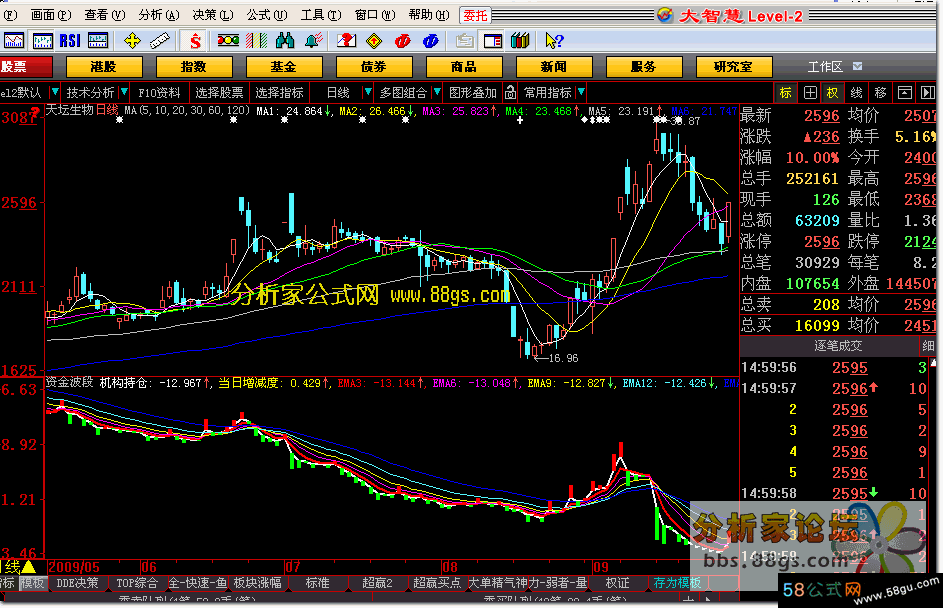Toggle the 标 marker button

(x=785, y=93)
